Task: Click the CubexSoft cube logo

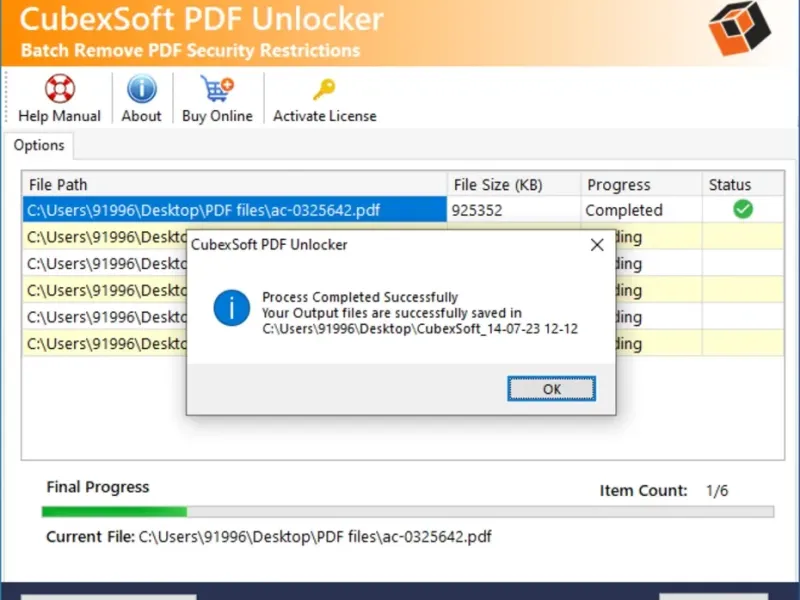Action: (740, 29)
